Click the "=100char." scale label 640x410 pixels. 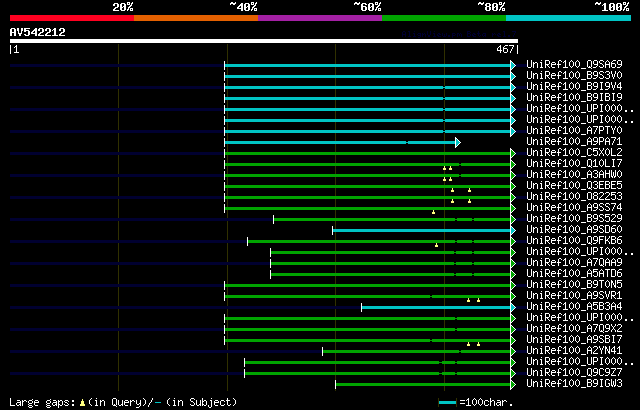[x=486, y=403]
